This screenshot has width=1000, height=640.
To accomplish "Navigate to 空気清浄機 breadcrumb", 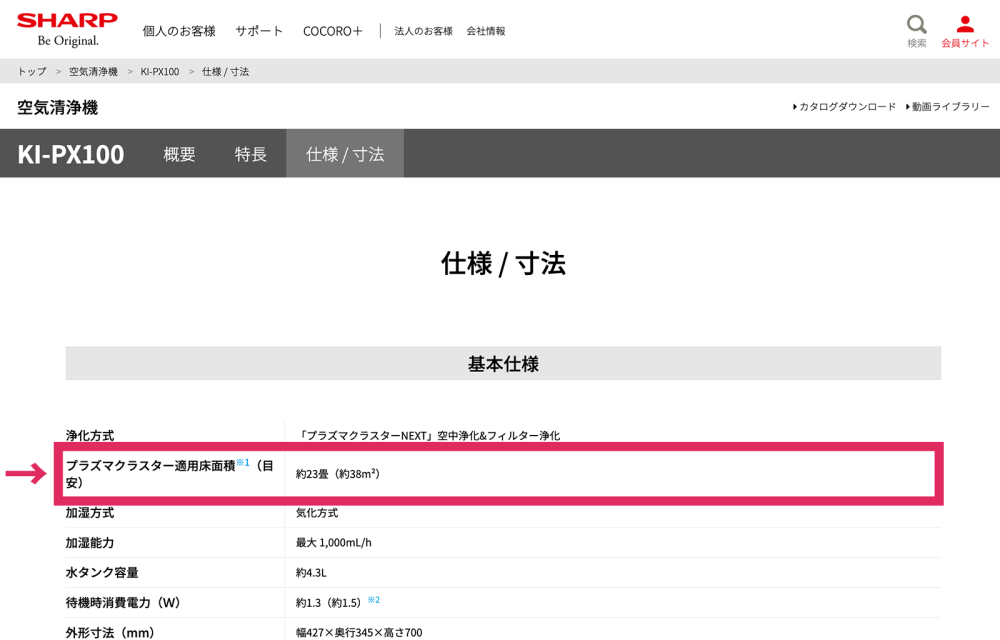I will point(93,72).
